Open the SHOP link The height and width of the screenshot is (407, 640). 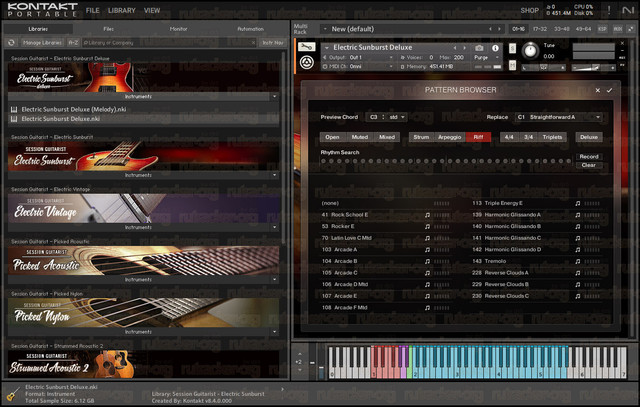[x=529, y=10]
